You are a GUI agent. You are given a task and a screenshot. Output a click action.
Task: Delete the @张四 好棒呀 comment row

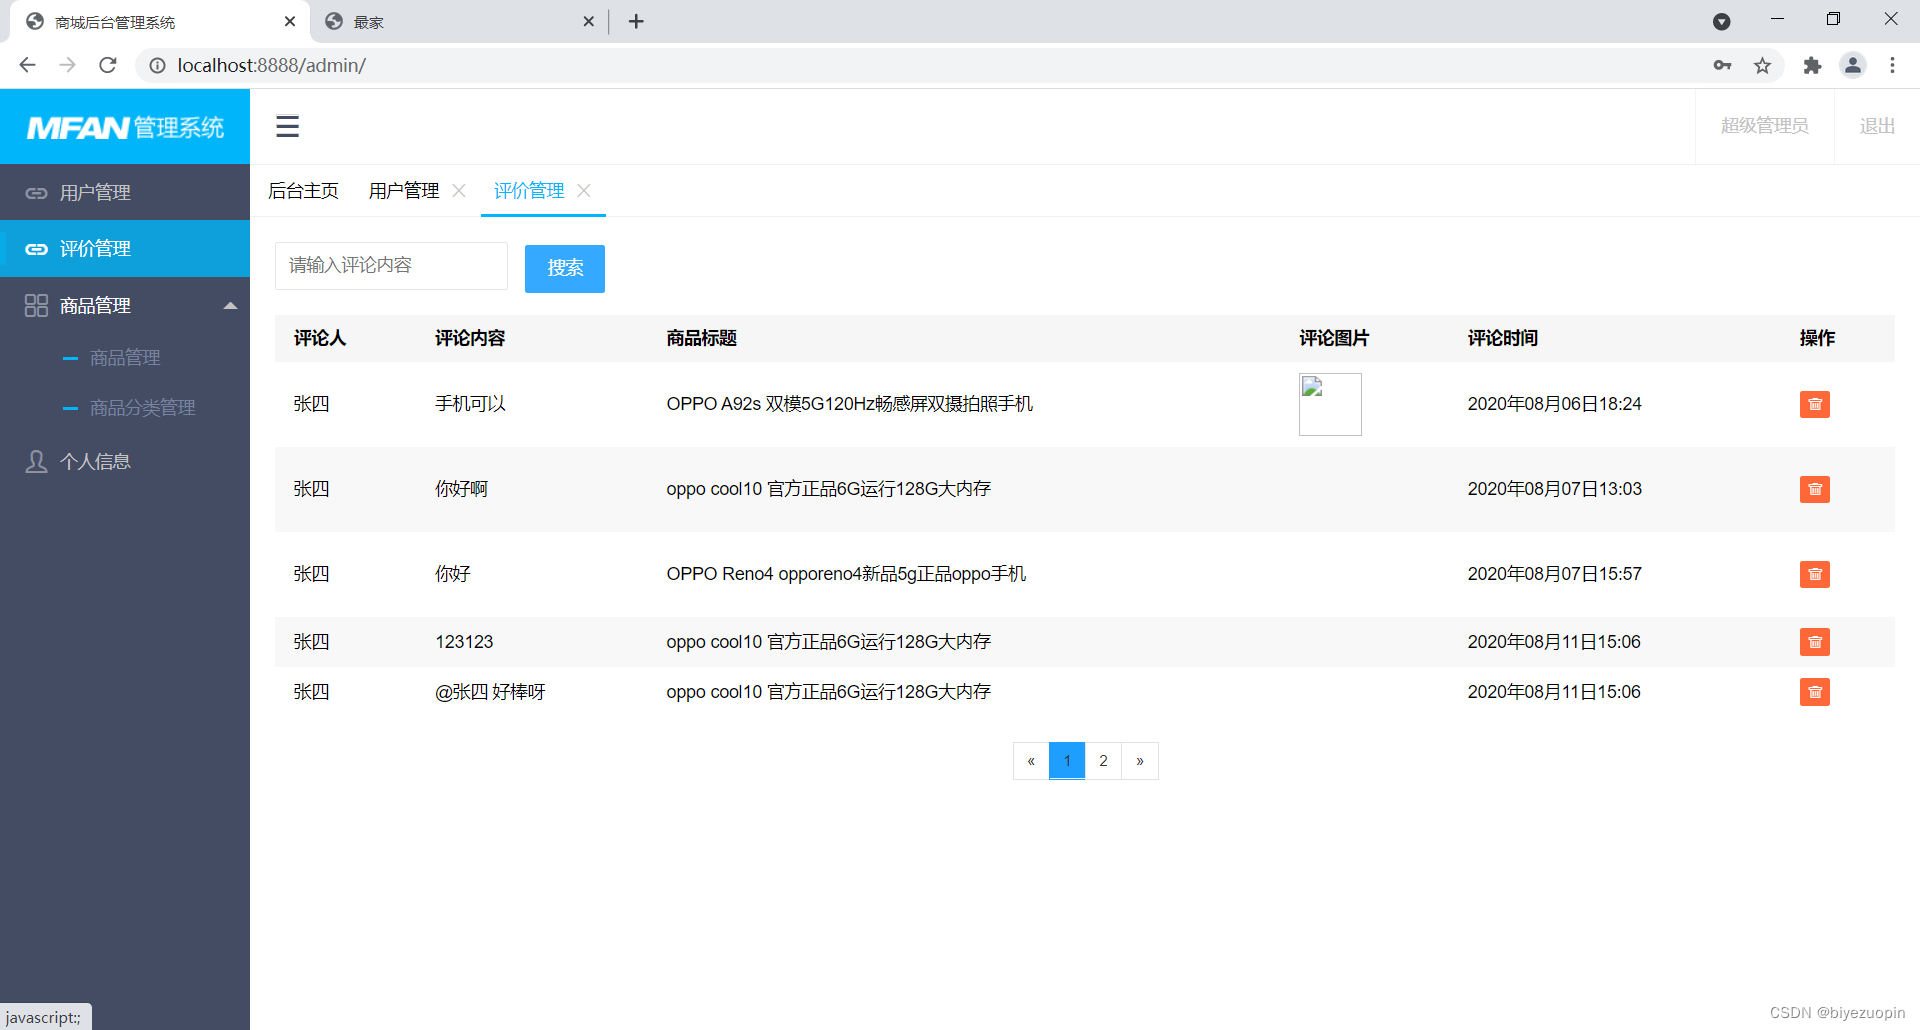[x=1814, y=692]
